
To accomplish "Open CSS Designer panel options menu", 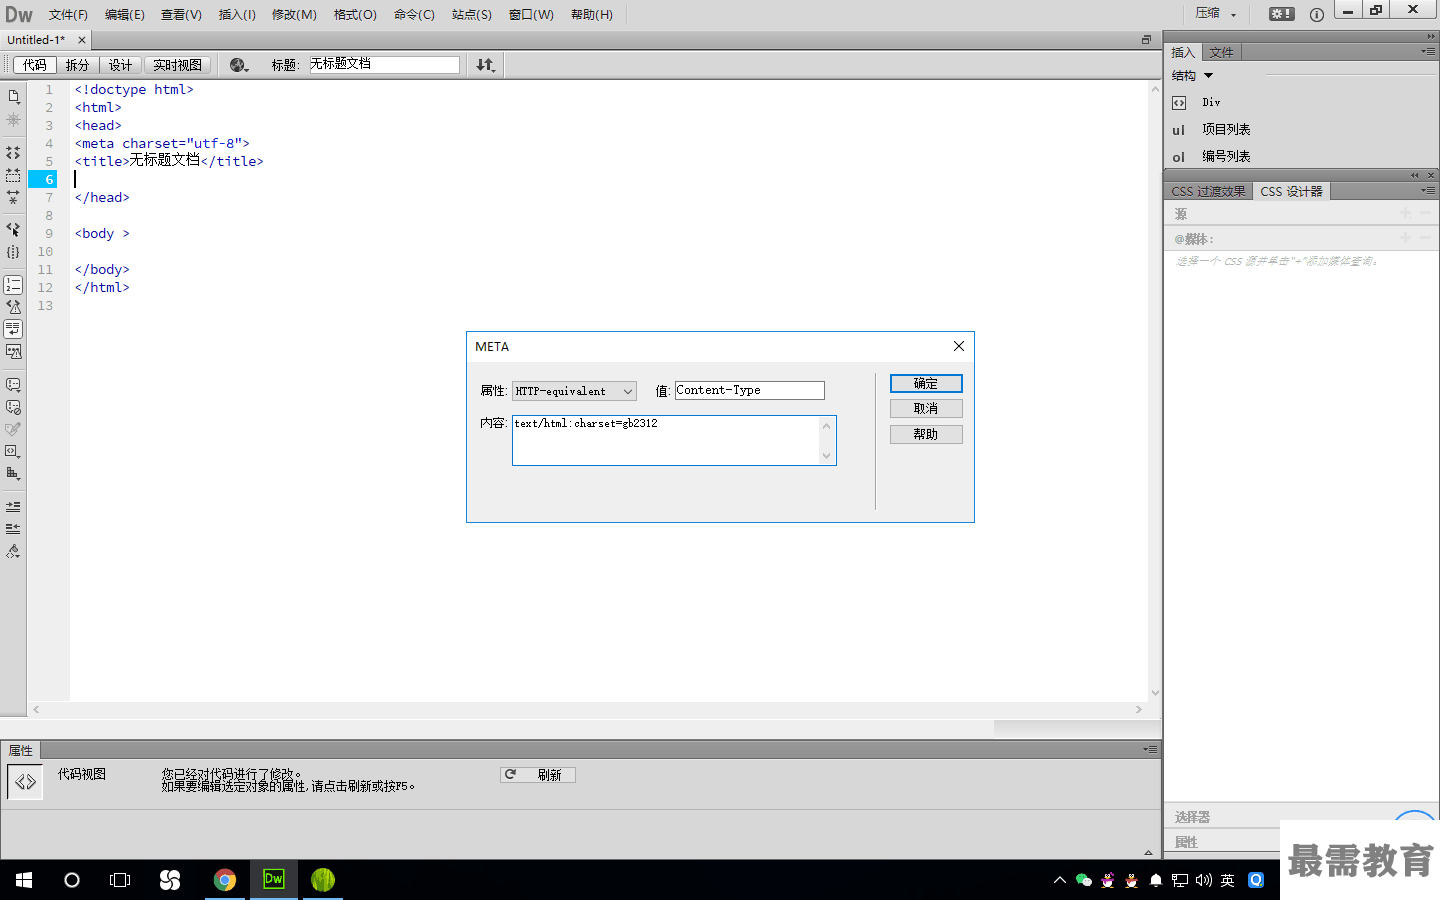I will pyautogui.click(x=1428, y=190).
